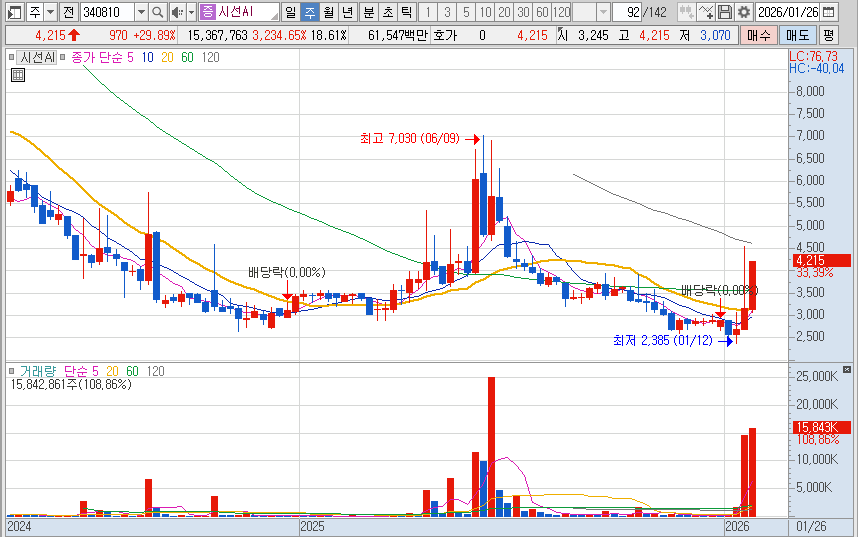Click the green 60 moving average legend in price chart
This screenshot has width=858, height=537.
tap(187, 57)
